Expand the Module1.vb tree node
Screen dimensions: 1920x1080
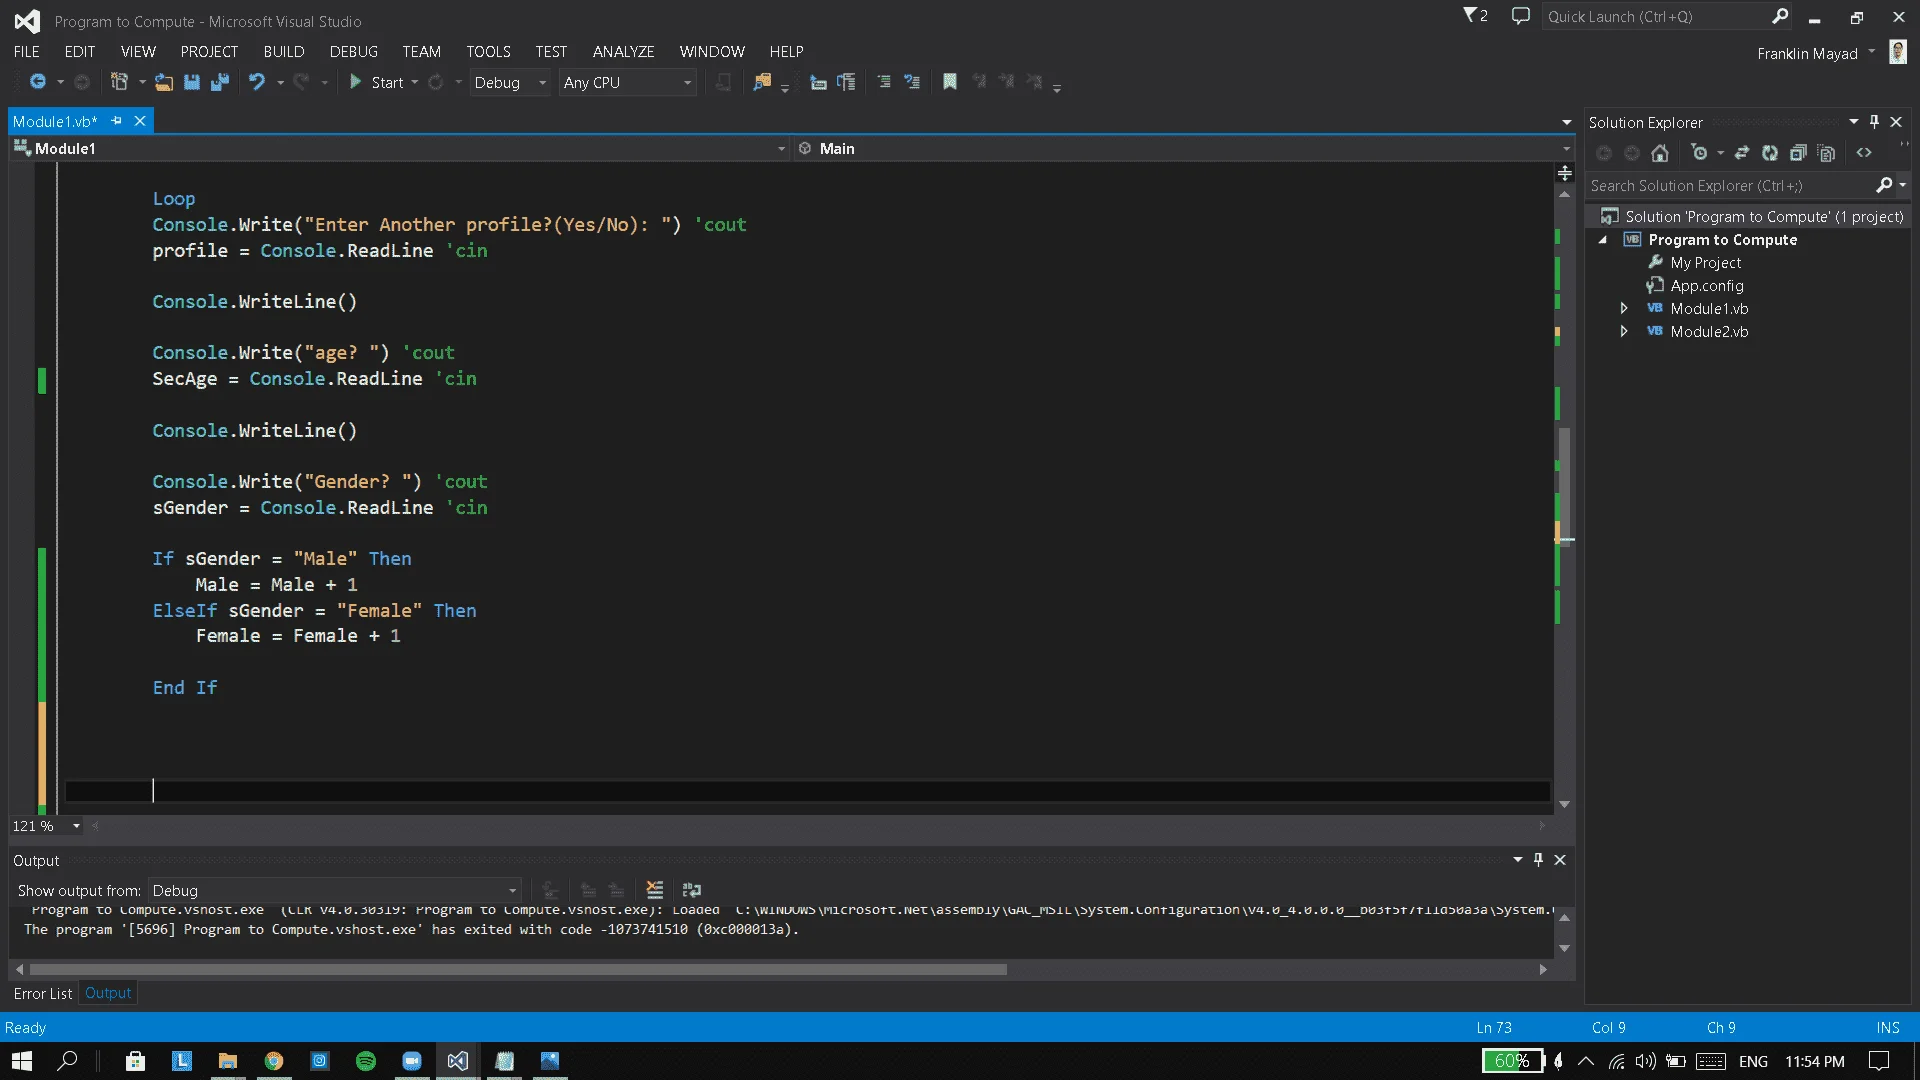(1624, 309)
